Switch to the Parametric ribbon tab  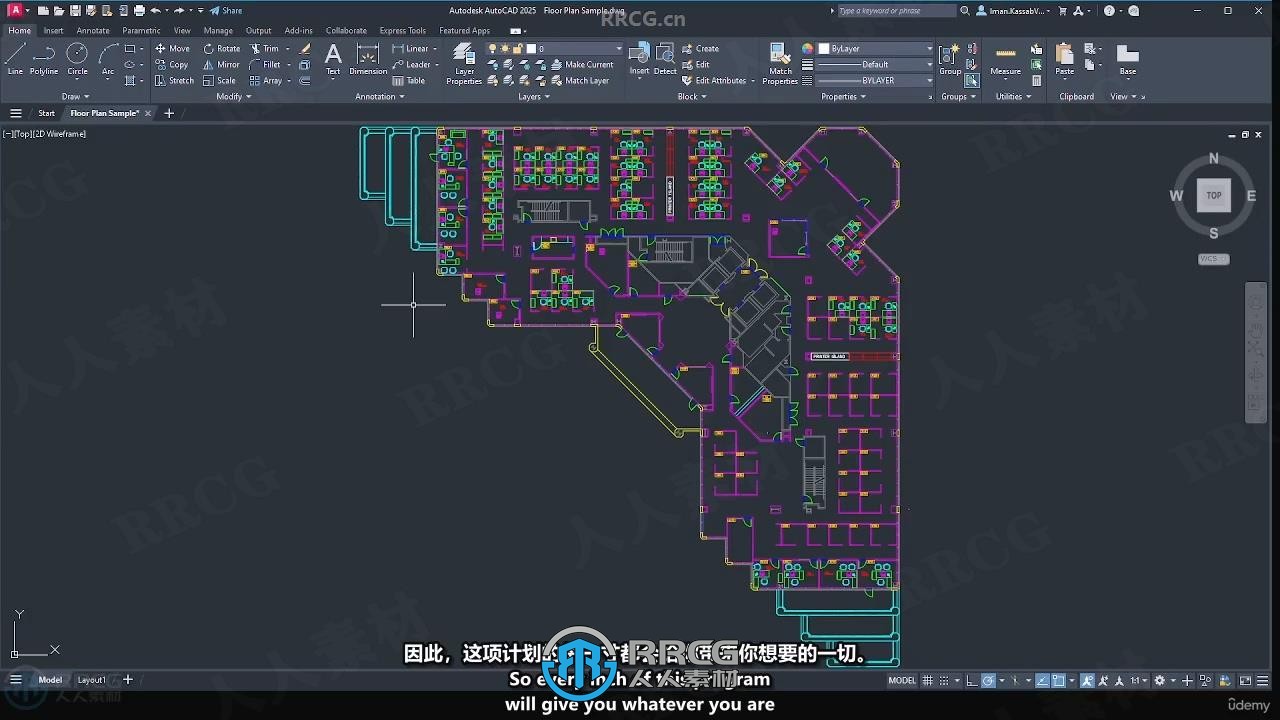141,30
